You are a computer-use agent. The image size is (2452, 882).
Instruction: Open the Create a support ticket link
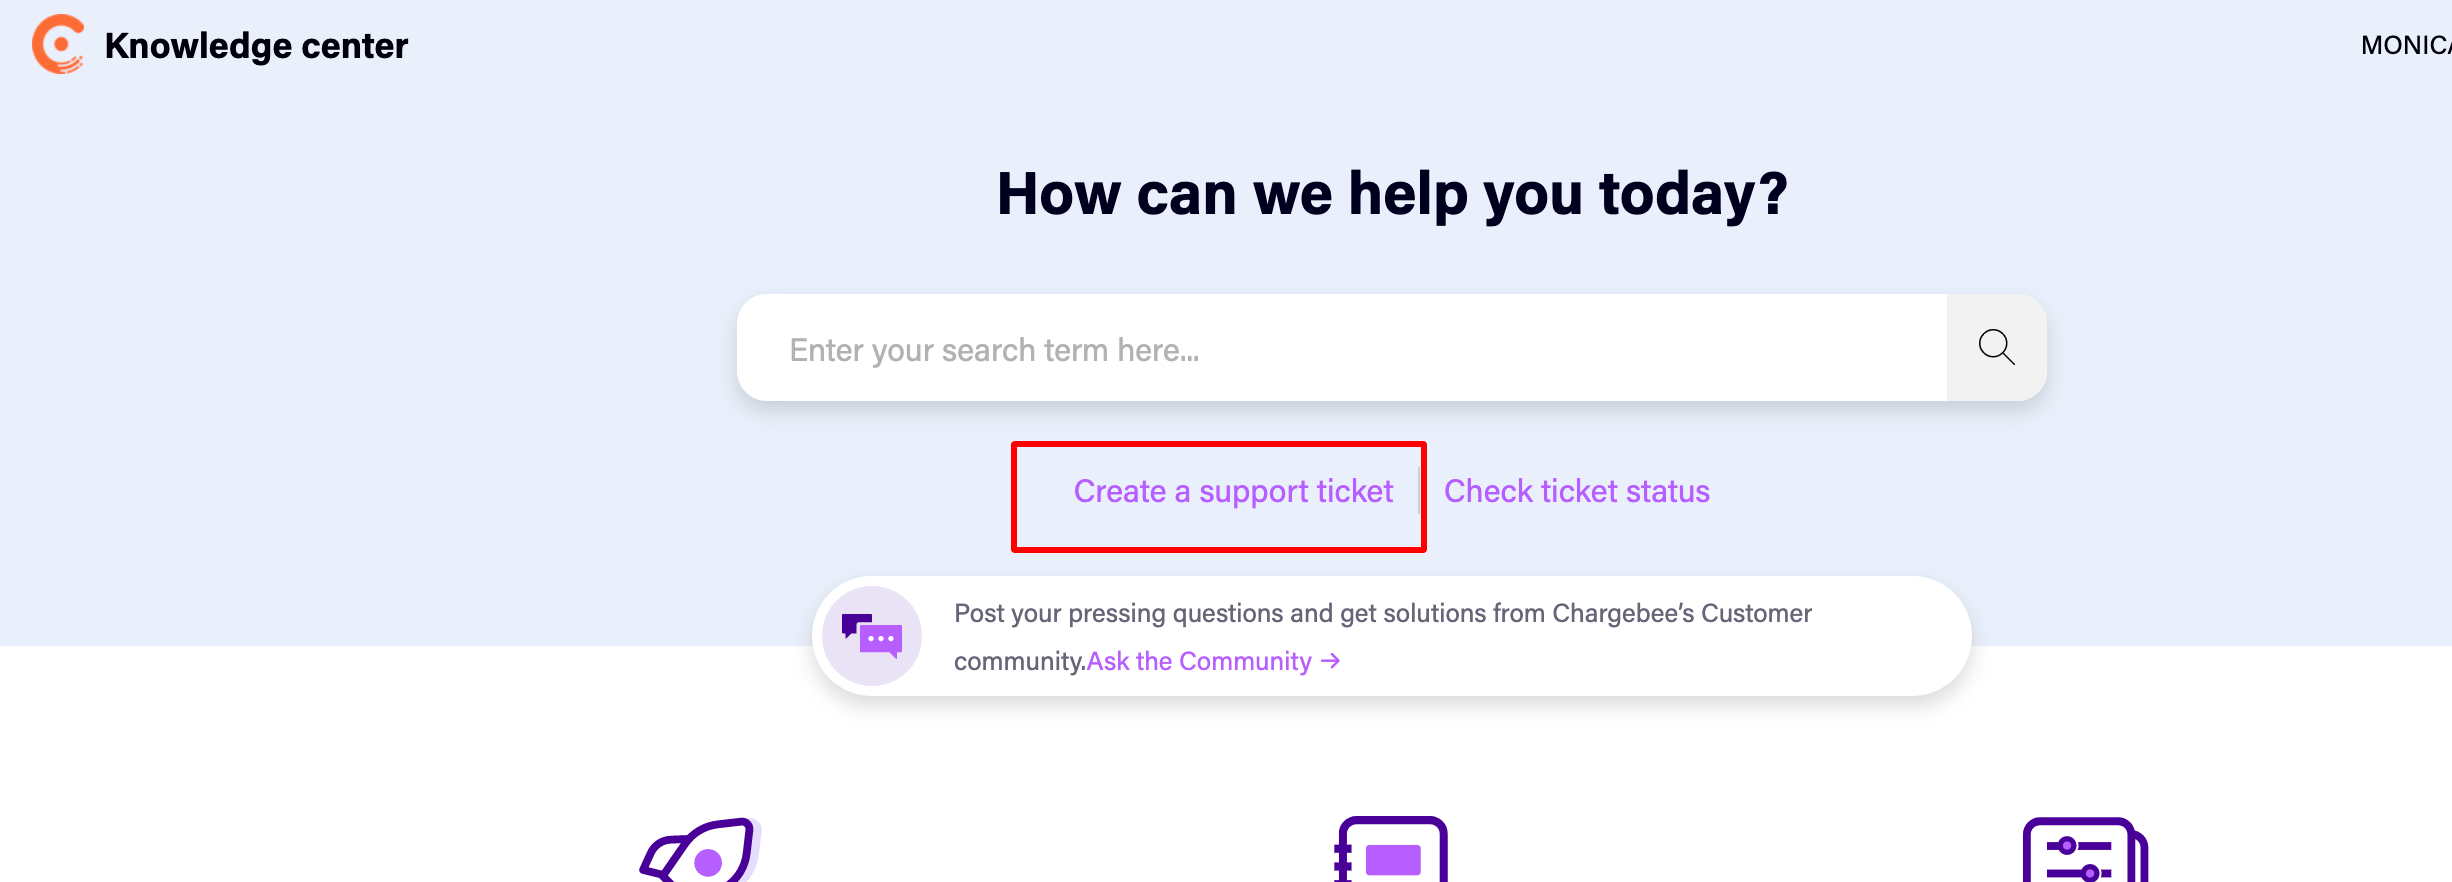click(x=1233, y=491)
